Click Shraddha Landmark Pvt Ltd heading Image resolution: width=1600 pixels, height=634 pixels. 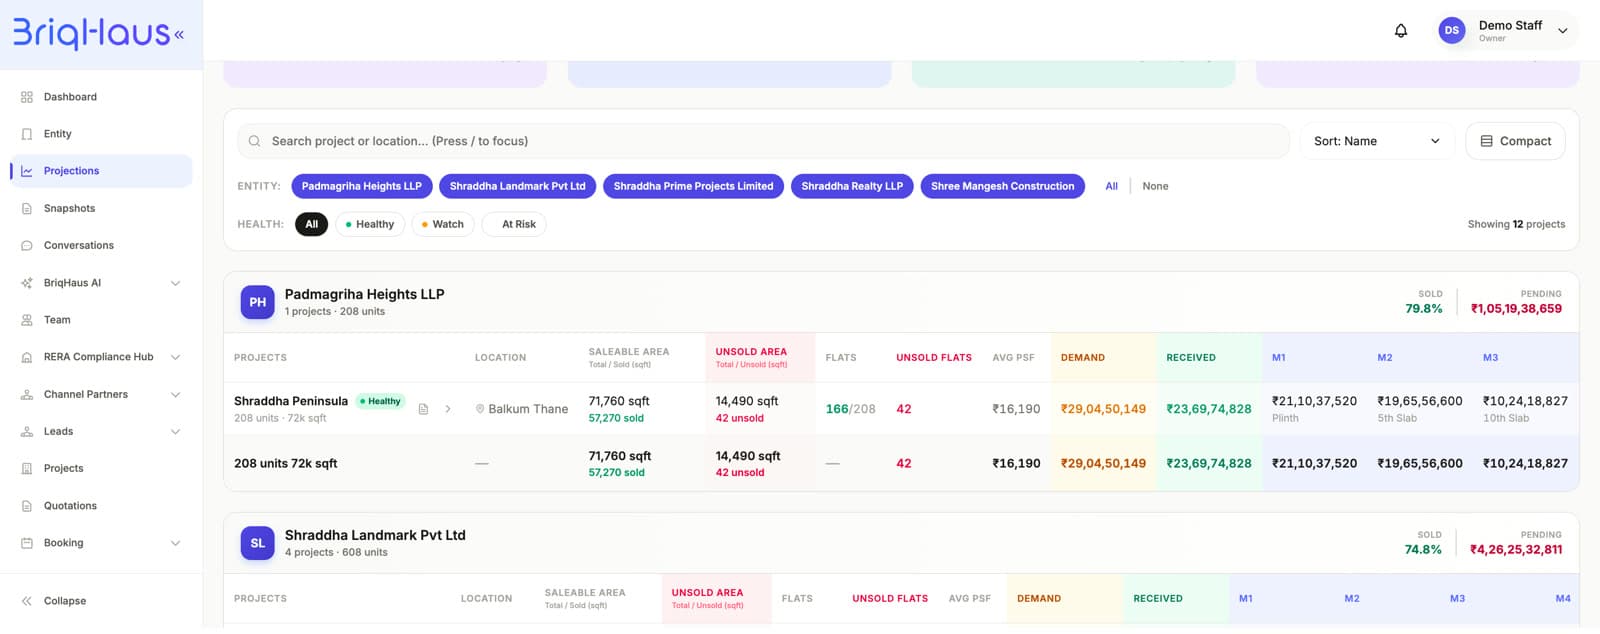375,535
